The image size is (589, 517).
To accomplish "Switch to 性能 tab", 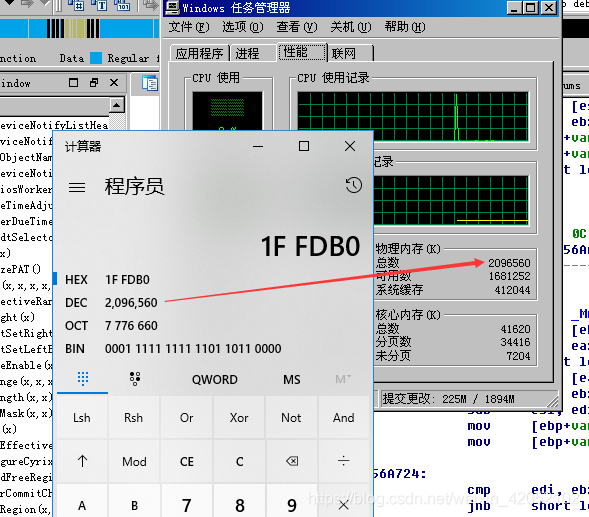I will 302,52.
